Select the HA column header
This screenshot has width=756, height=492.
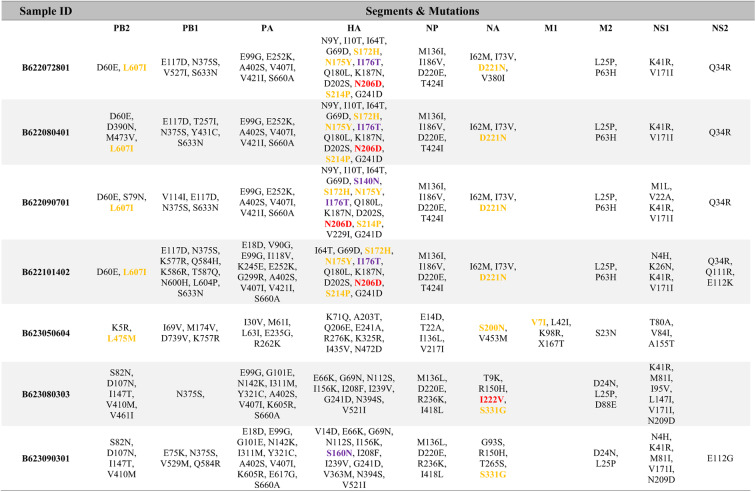point(353,28)
